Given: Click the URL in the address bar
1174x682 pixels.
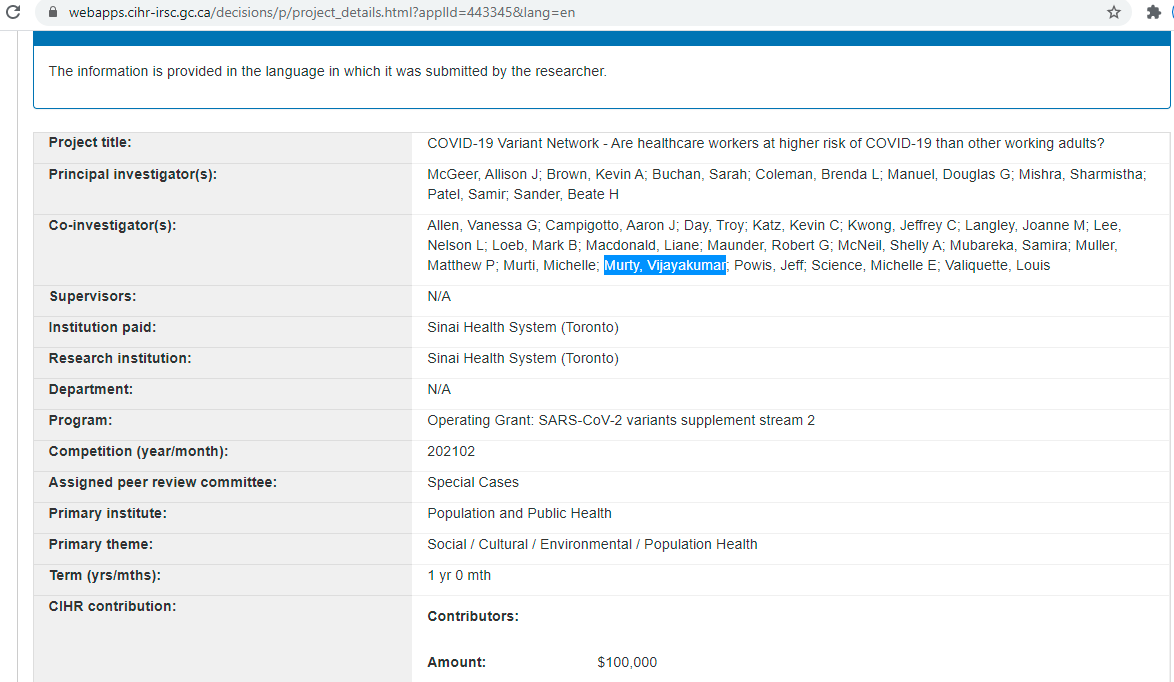Looking at the screenshot, I should [321, 12].
